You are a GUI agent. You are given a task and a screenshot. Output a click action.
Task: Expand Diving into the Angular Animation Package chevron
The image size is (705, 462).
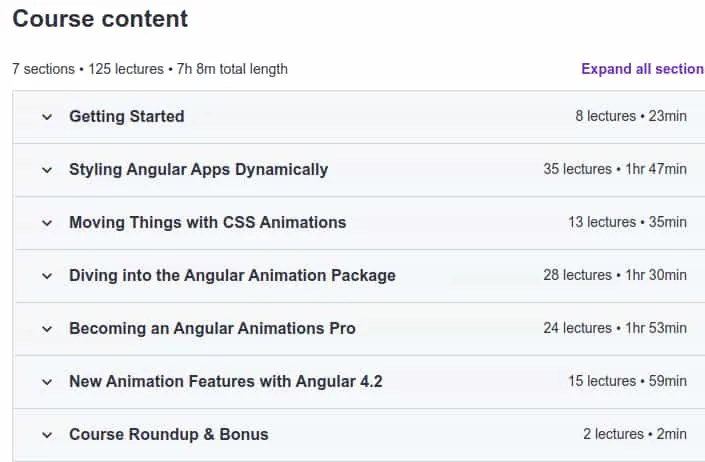click(47, 276)
